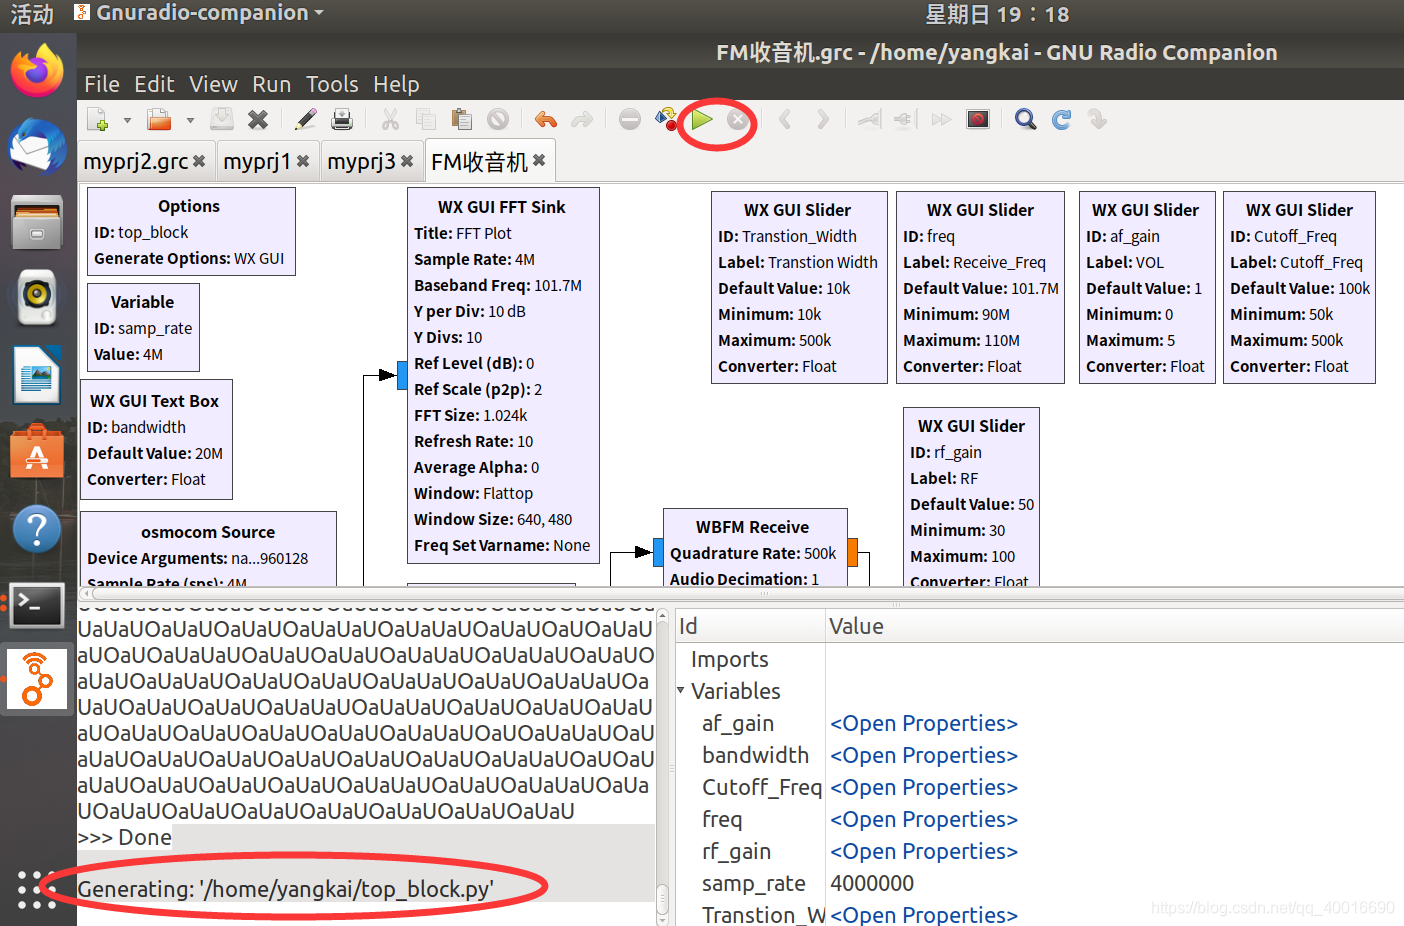Open the Help menu

(396, 84)
